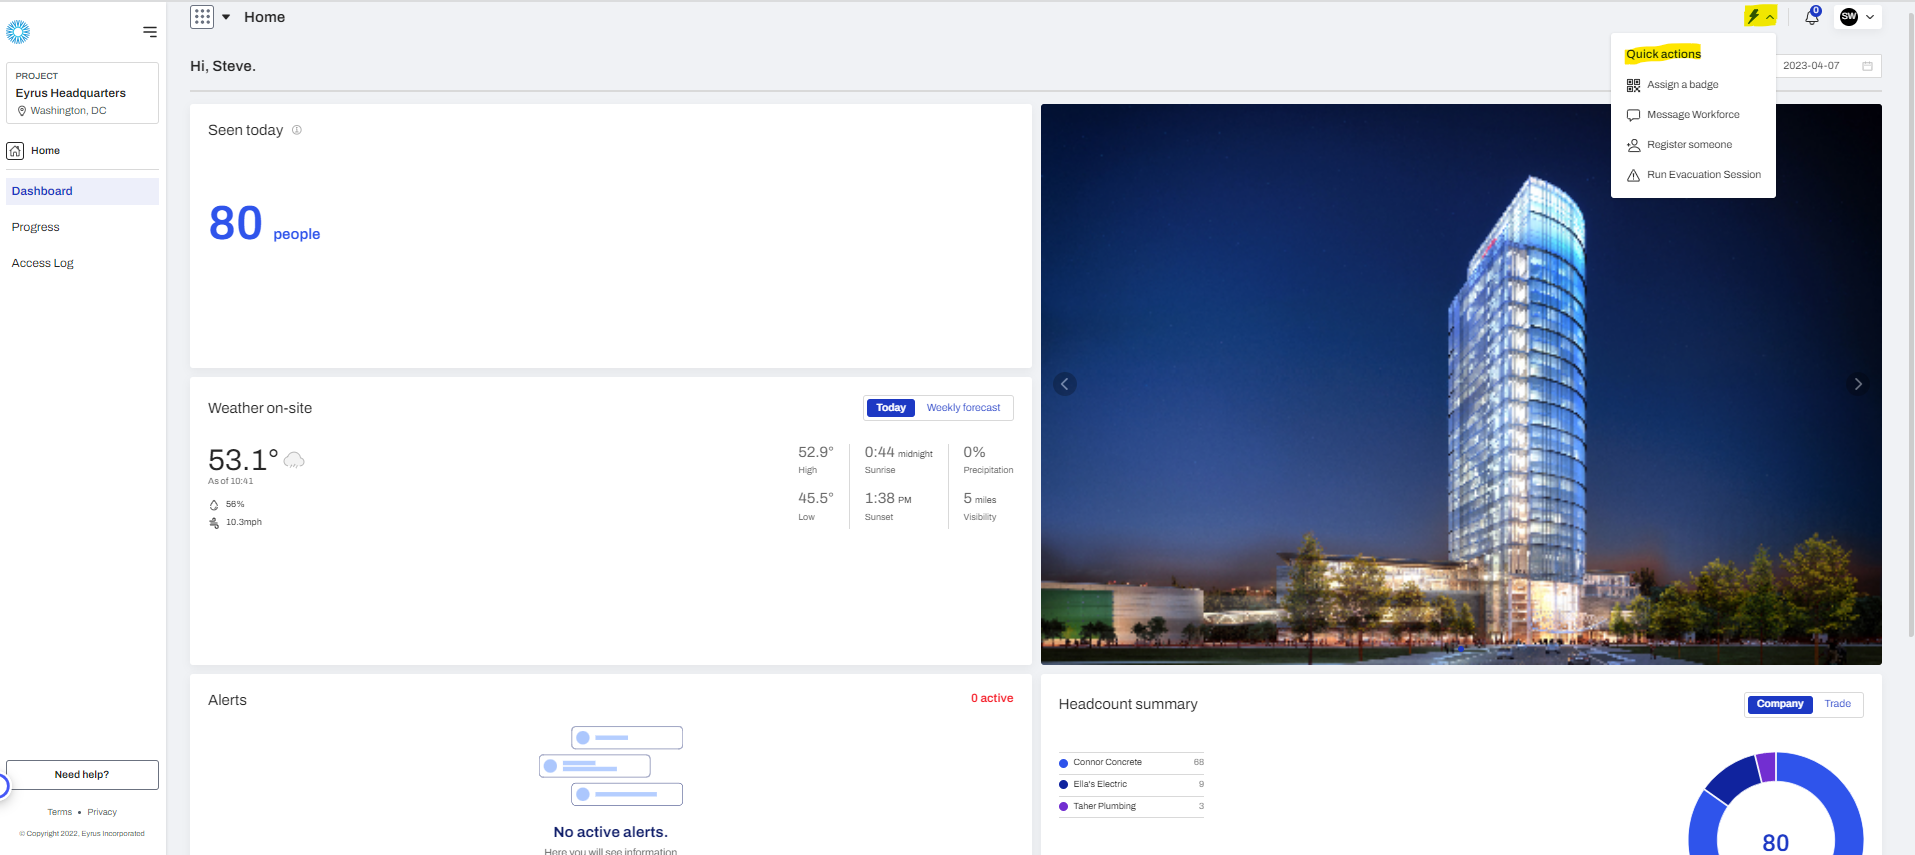Viewport: 1915px width, 855px height.
Task: Switch weather to Today view
Action: pyautogui.click(x=890, y=408)
